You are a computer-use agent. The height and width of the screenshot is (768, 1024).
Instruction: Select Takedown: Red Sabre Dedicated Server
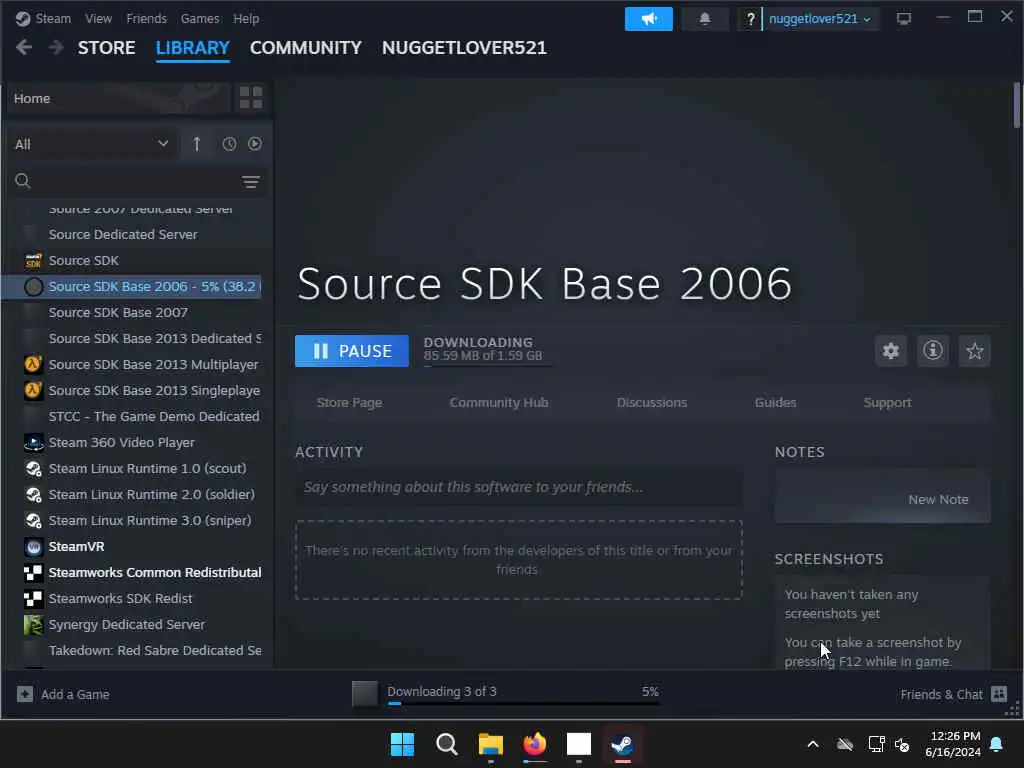tap(155, 650)
